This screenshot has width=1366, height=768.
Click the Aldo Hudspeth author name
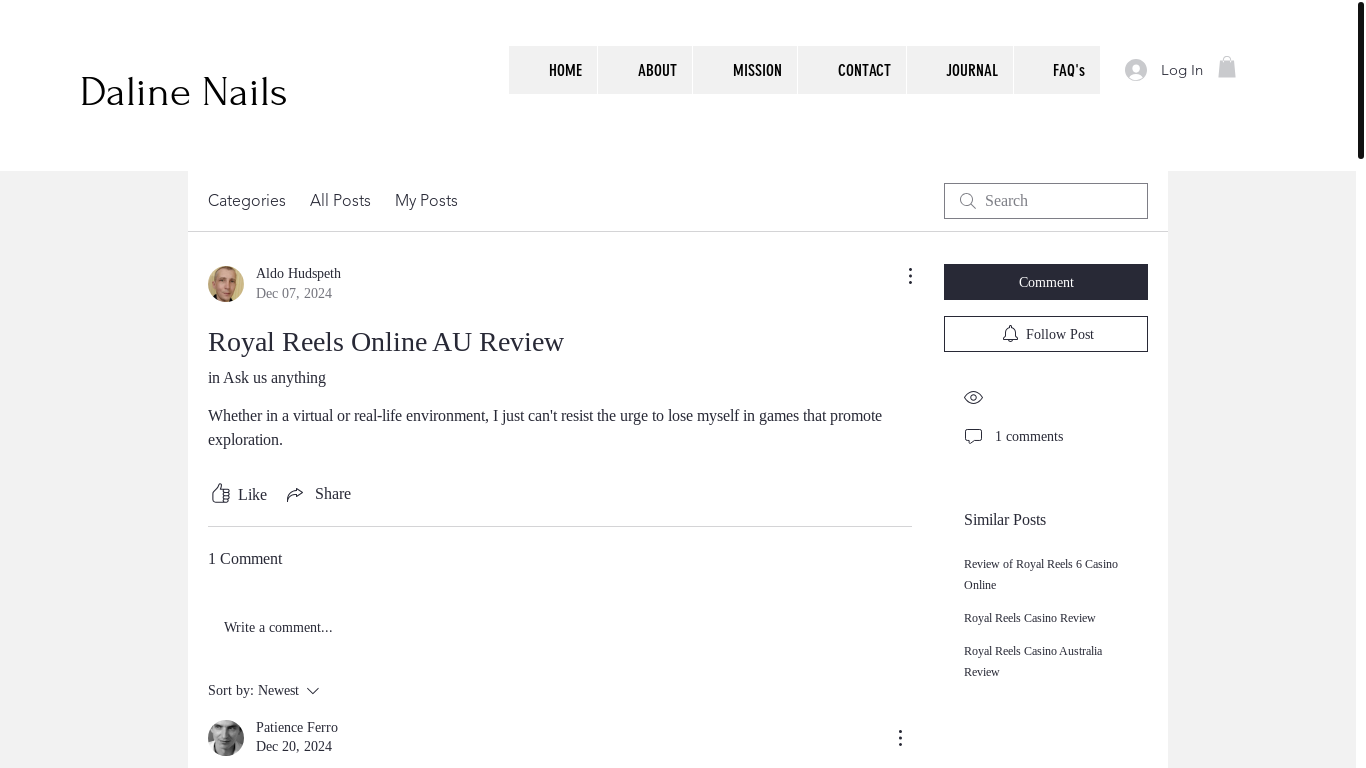click(298, 273)
